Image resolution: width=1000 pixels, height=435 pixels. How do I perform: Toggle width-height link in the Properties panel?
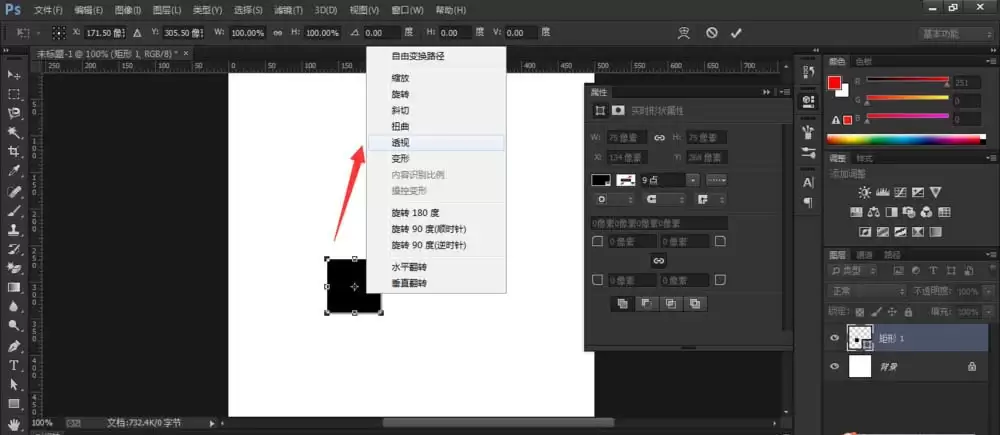(x=659, y=138)
